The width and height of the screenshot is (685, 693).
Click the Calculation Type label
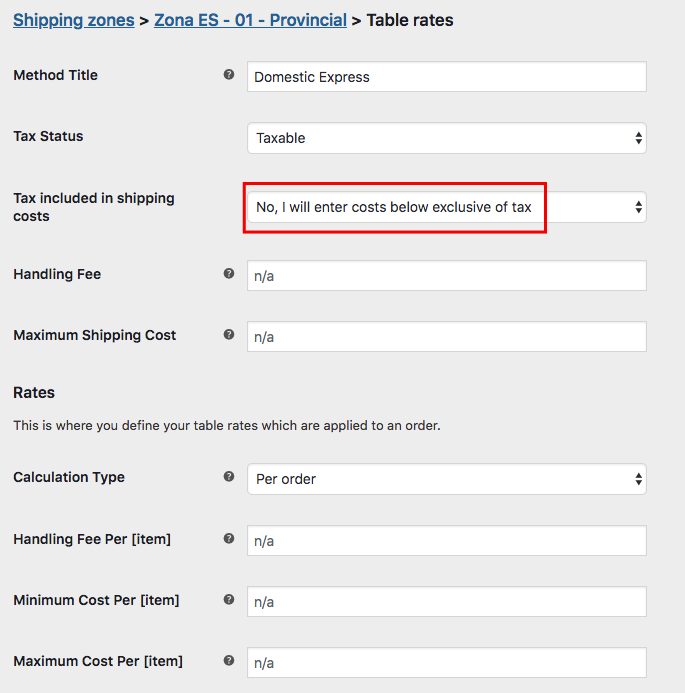[69, 477]
